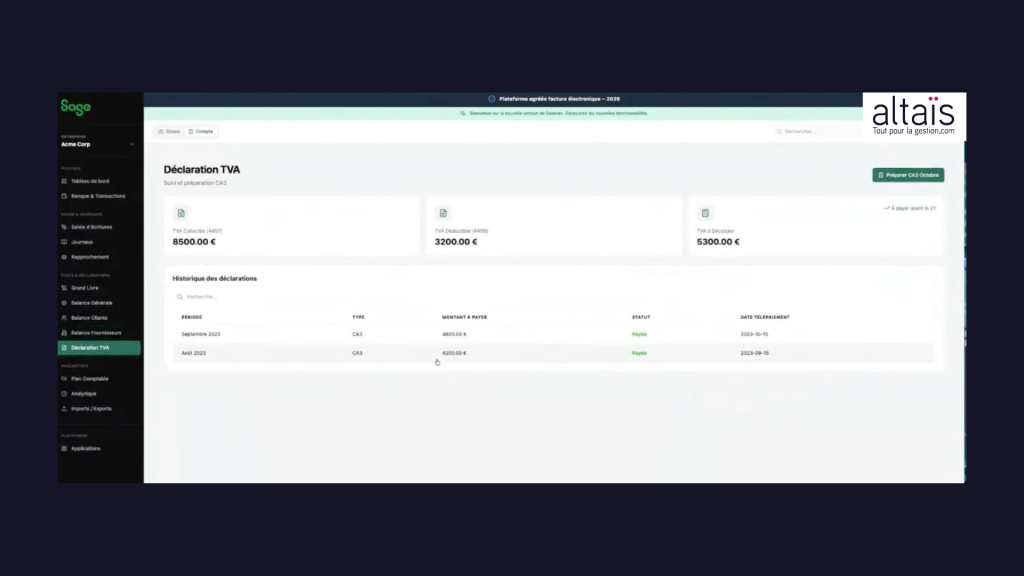Click the CA3 type cell for Août 2023

point(357,353)
